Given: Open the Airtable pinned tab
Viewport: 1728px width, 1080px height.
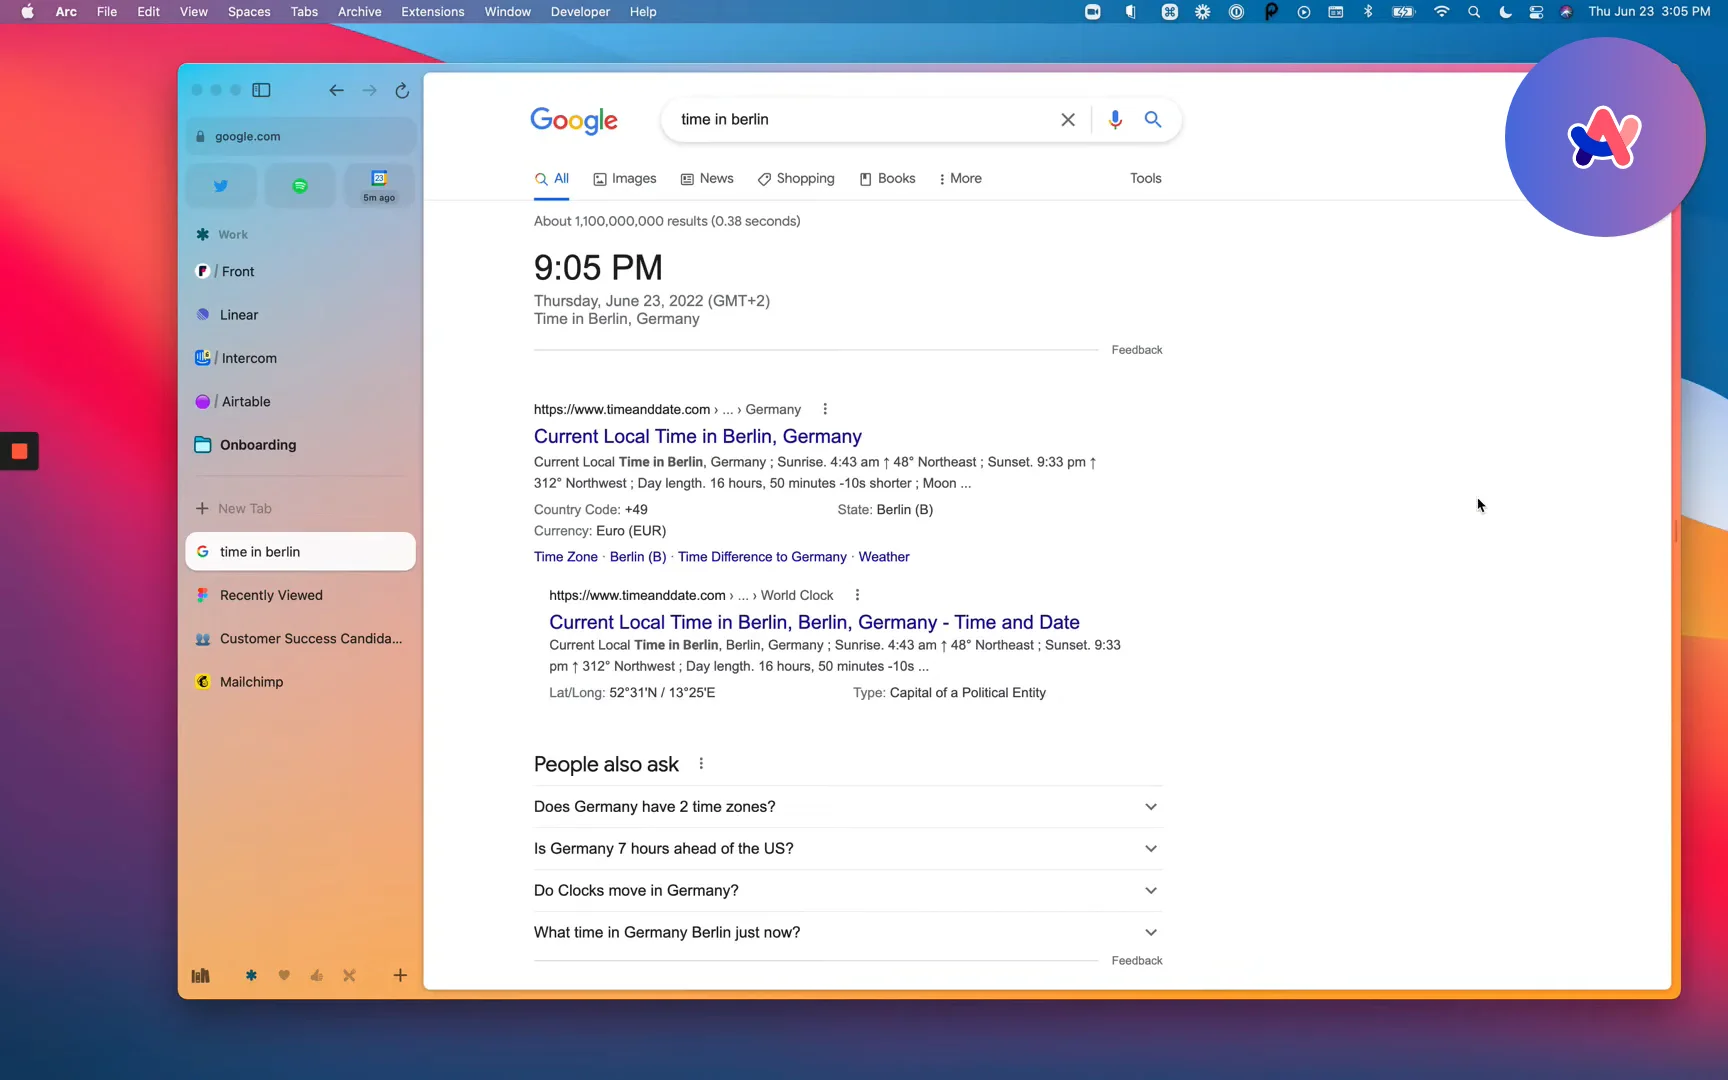Looking at the screenshot, I should [x=300, y=402].
